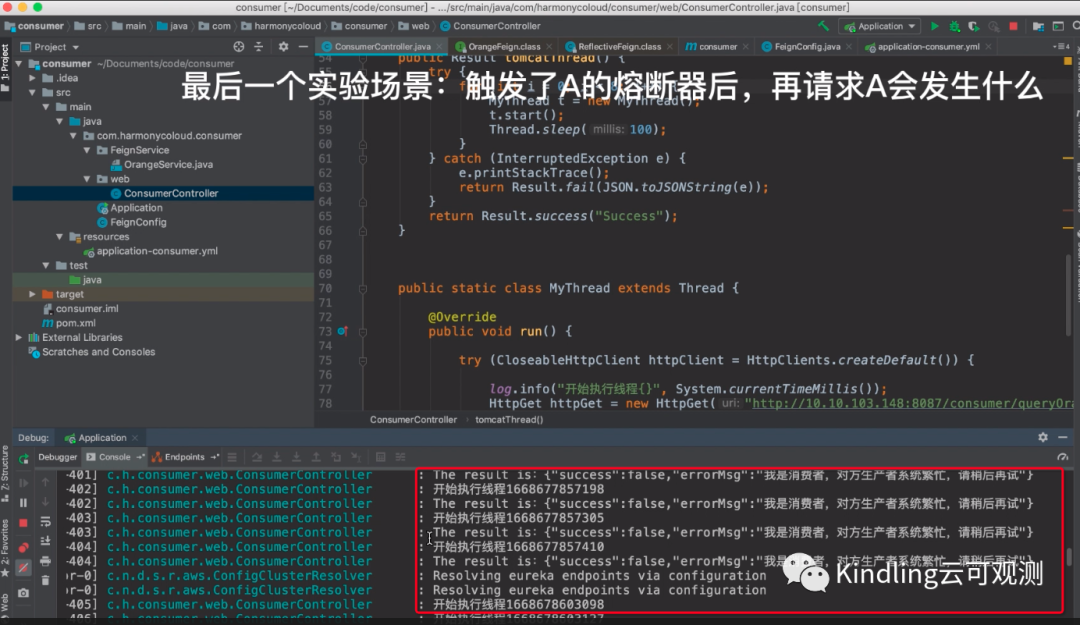Expand the target folder
This screenshot has height=625, width=1080.
(x=32, y=294)
